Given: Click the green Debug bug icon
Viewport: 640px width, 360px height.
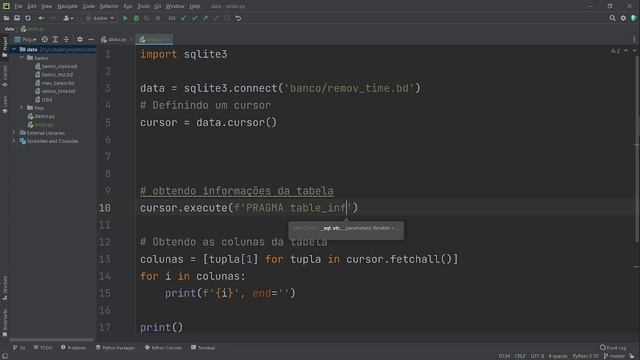Looking at the screenshot, I should click(x=136, y=18).
